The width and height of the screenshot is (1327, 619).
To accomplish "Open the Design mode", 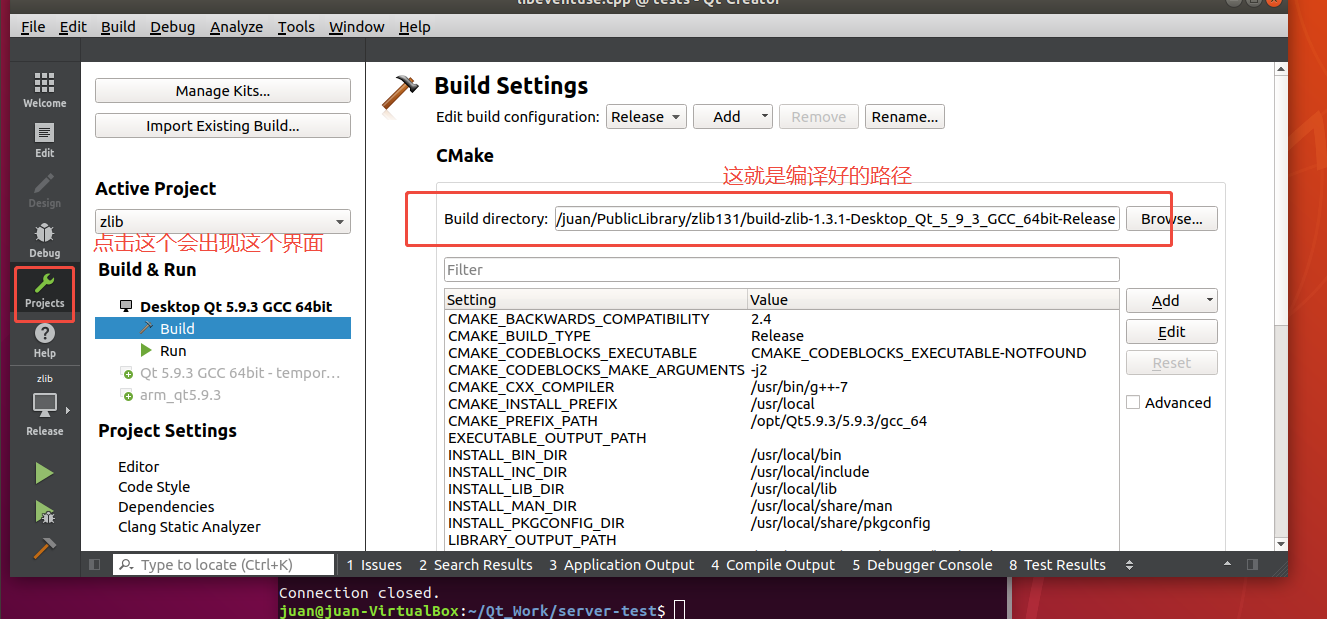I will pyautogui.click(x=44, y=190).
